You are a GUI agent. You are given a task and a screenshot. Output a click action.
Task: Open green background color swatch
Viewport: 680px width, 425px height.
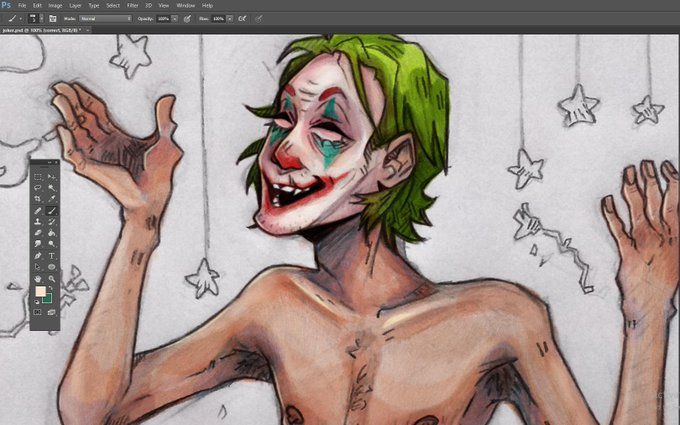[x=47, y=299]
